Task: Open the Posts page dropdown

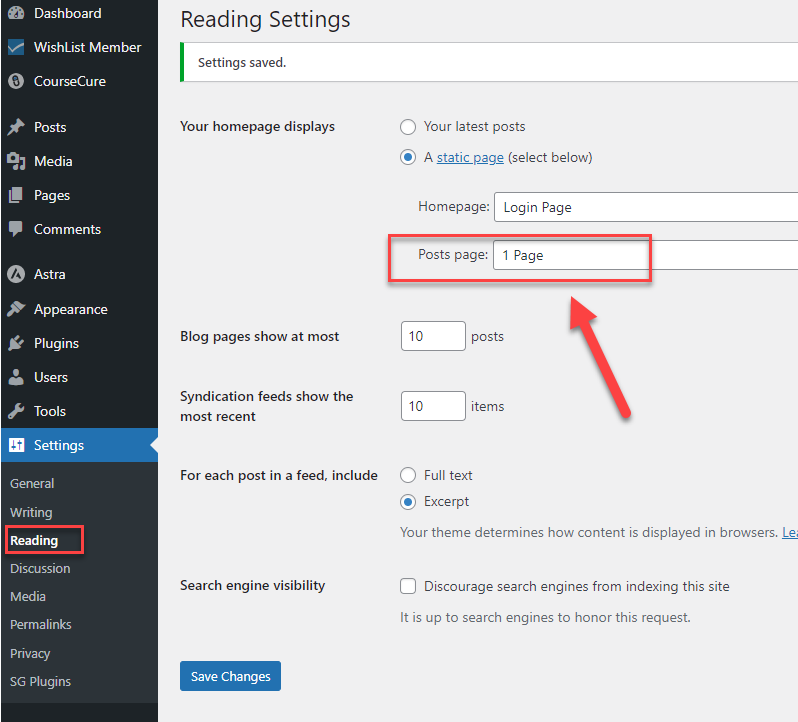Action: 646,255
